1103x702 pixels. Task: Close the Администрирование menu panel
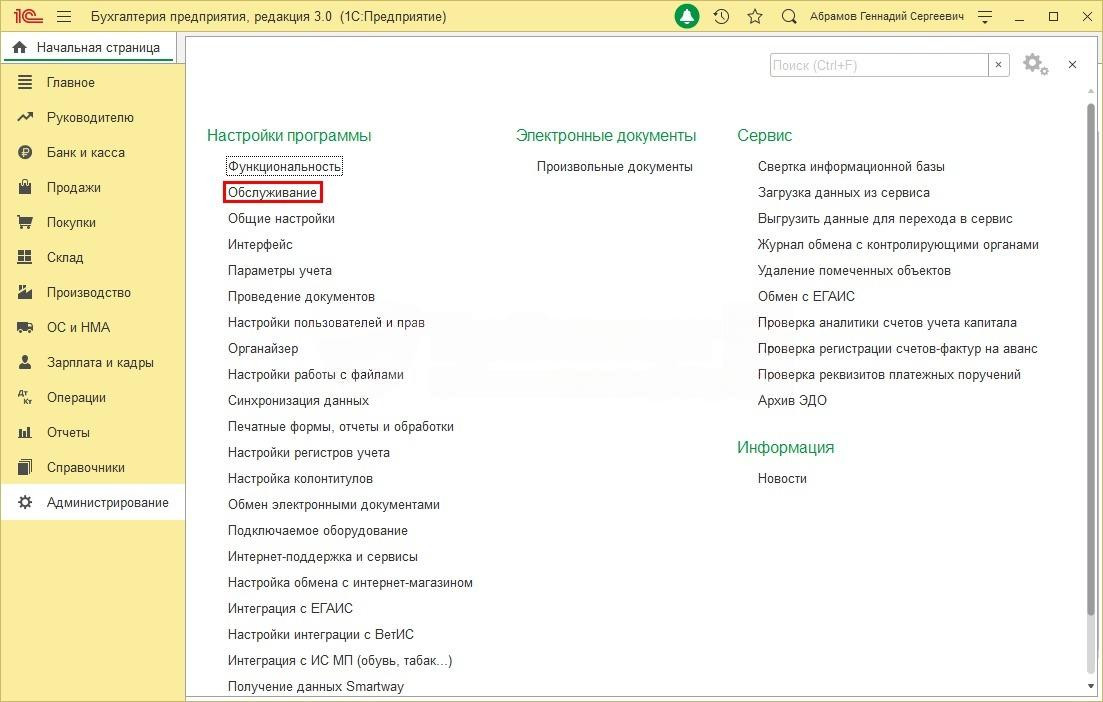tap(1072, 65)
